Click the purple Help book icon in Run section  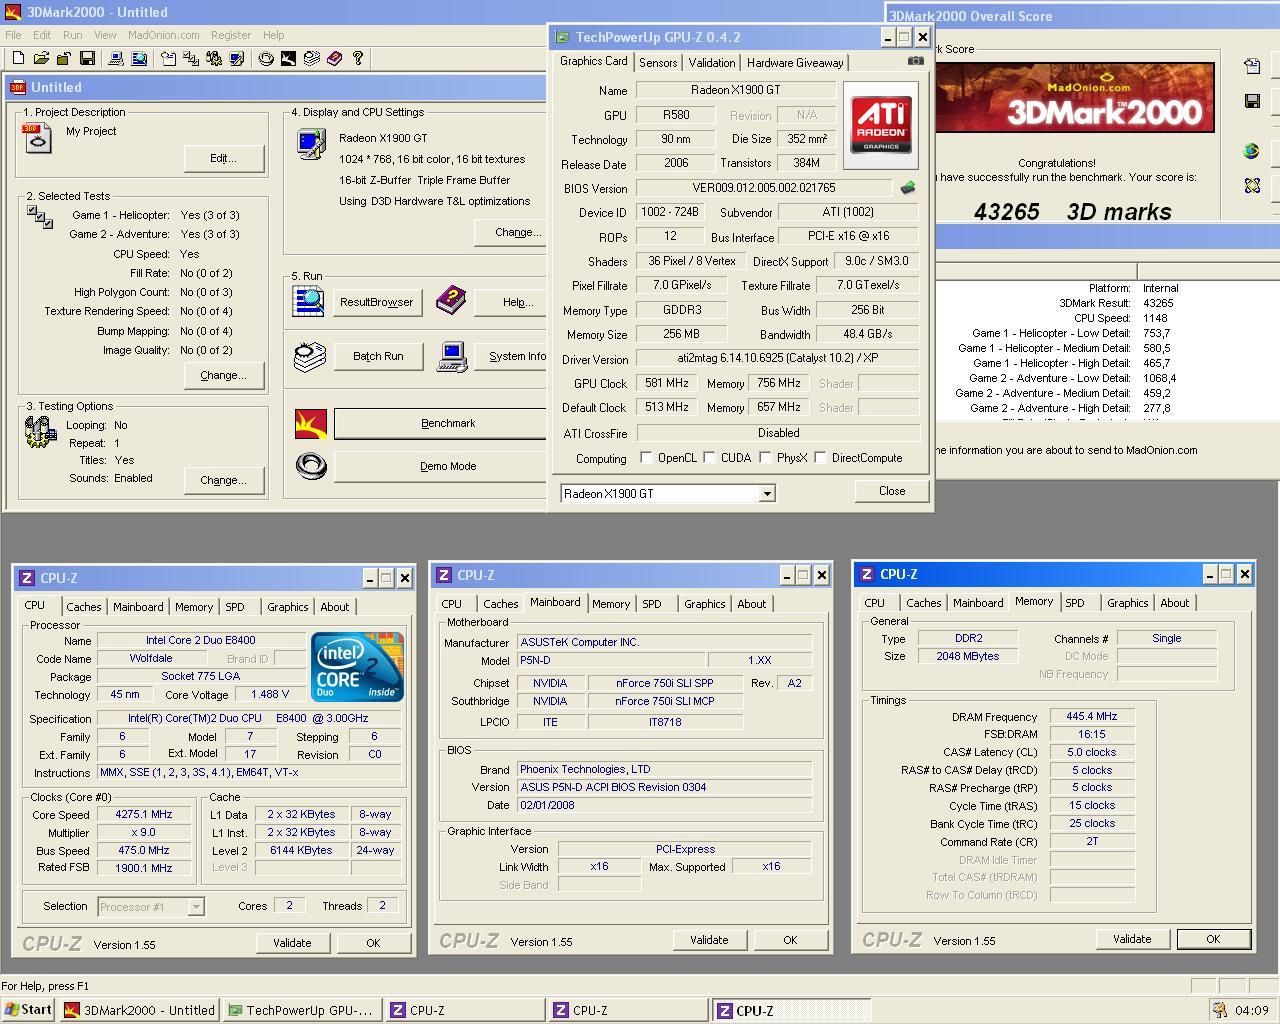pos(451,298)
